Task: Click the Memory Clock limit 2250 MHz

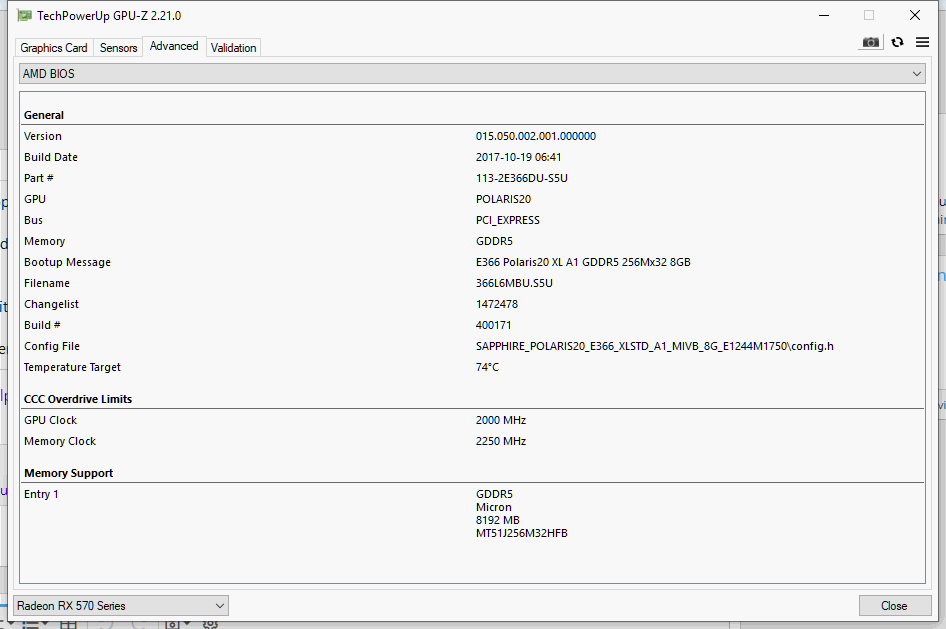Action: coord(501,441)
